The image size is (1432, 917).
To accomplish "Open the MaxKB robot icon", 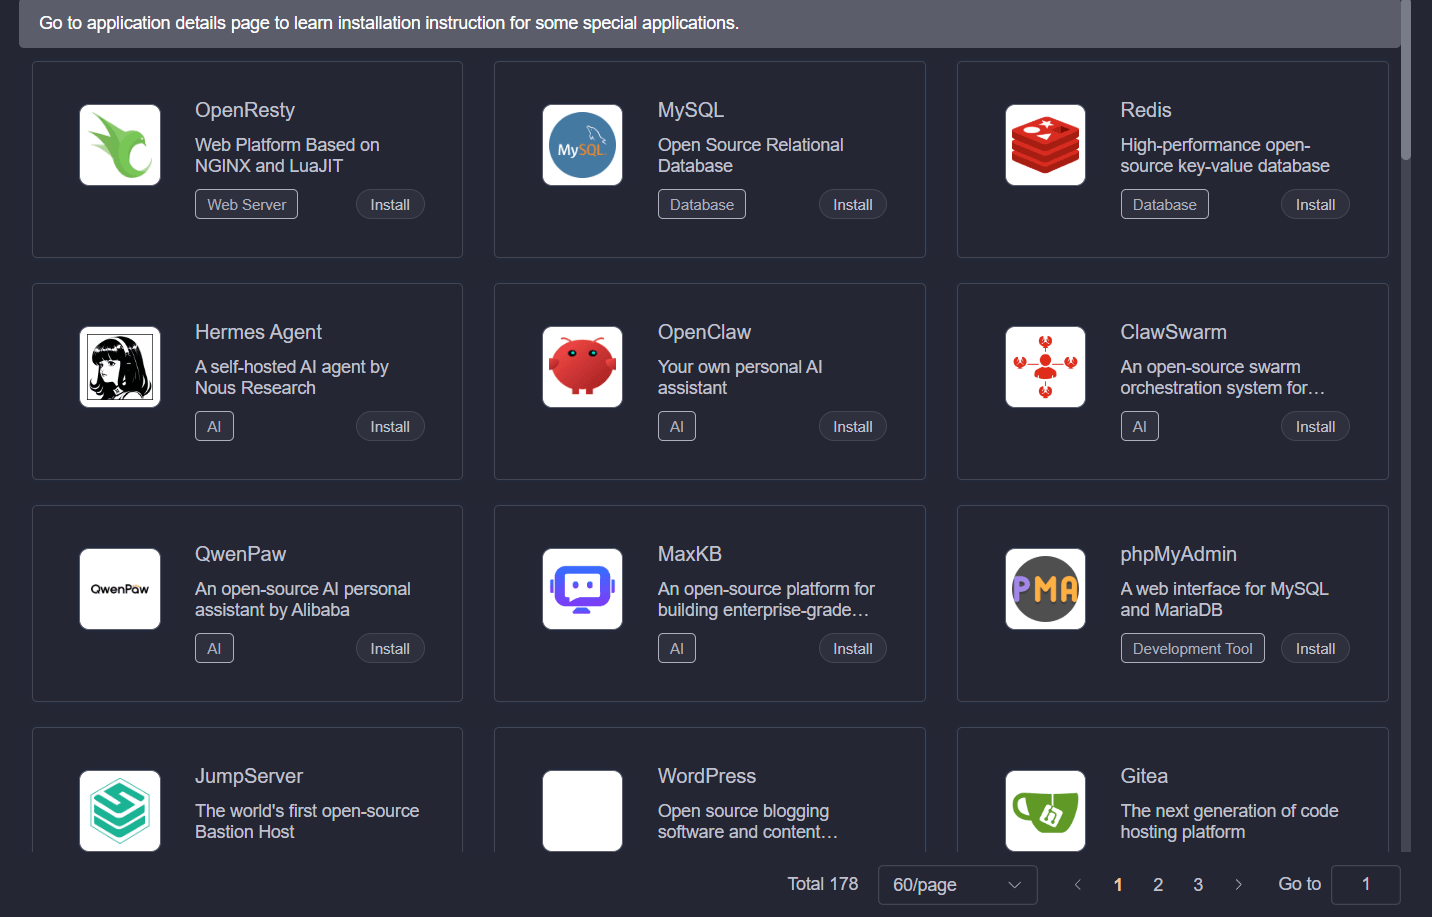I will [582, 589].
